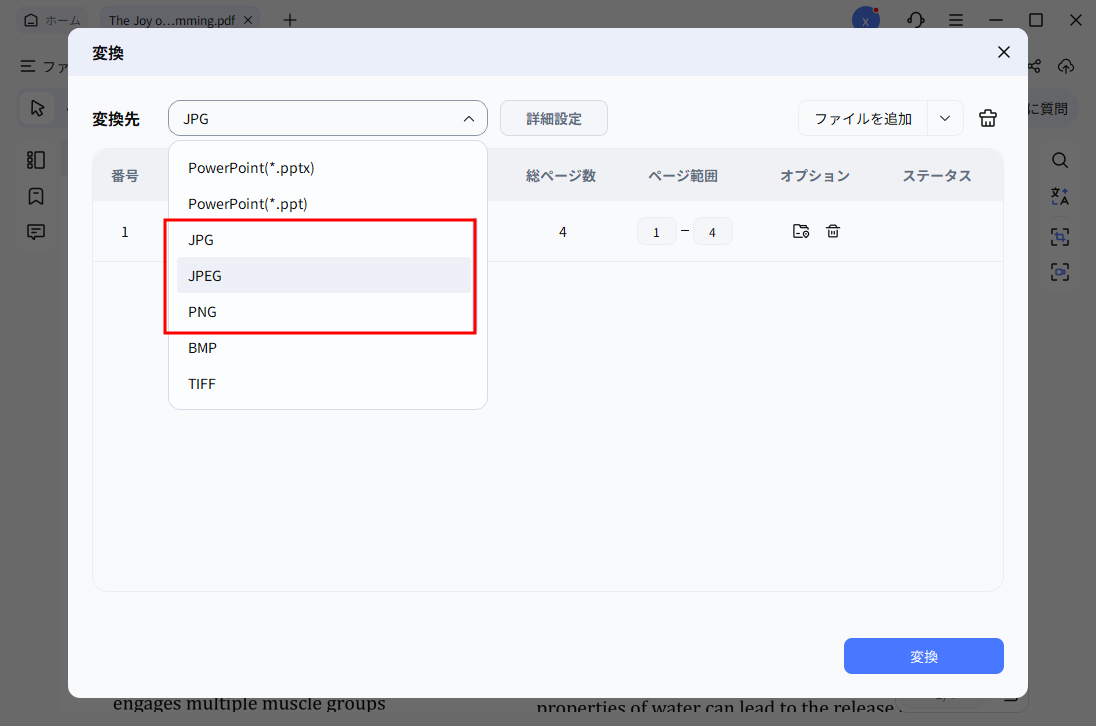Open the page settings option icon for file 1
The width and height of the screenshot is (1096, 726).
801,231
